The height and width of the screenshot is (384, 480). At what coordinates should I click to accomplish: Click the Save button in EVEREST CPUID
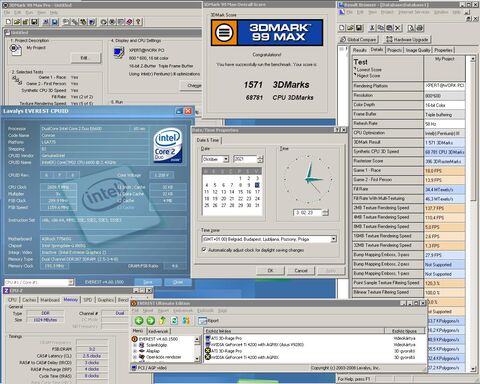(x=148, y=282)
